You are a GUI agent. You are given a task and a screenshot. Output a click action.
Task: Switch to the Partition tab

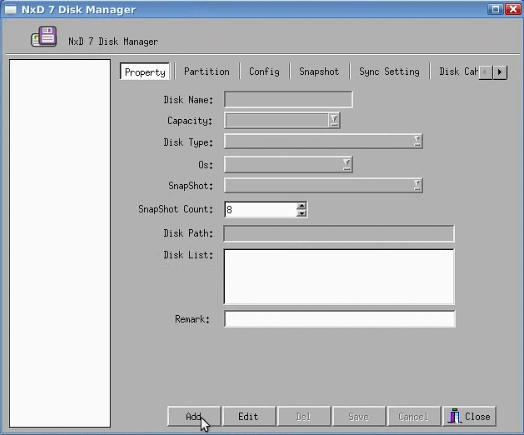(207, 72)
